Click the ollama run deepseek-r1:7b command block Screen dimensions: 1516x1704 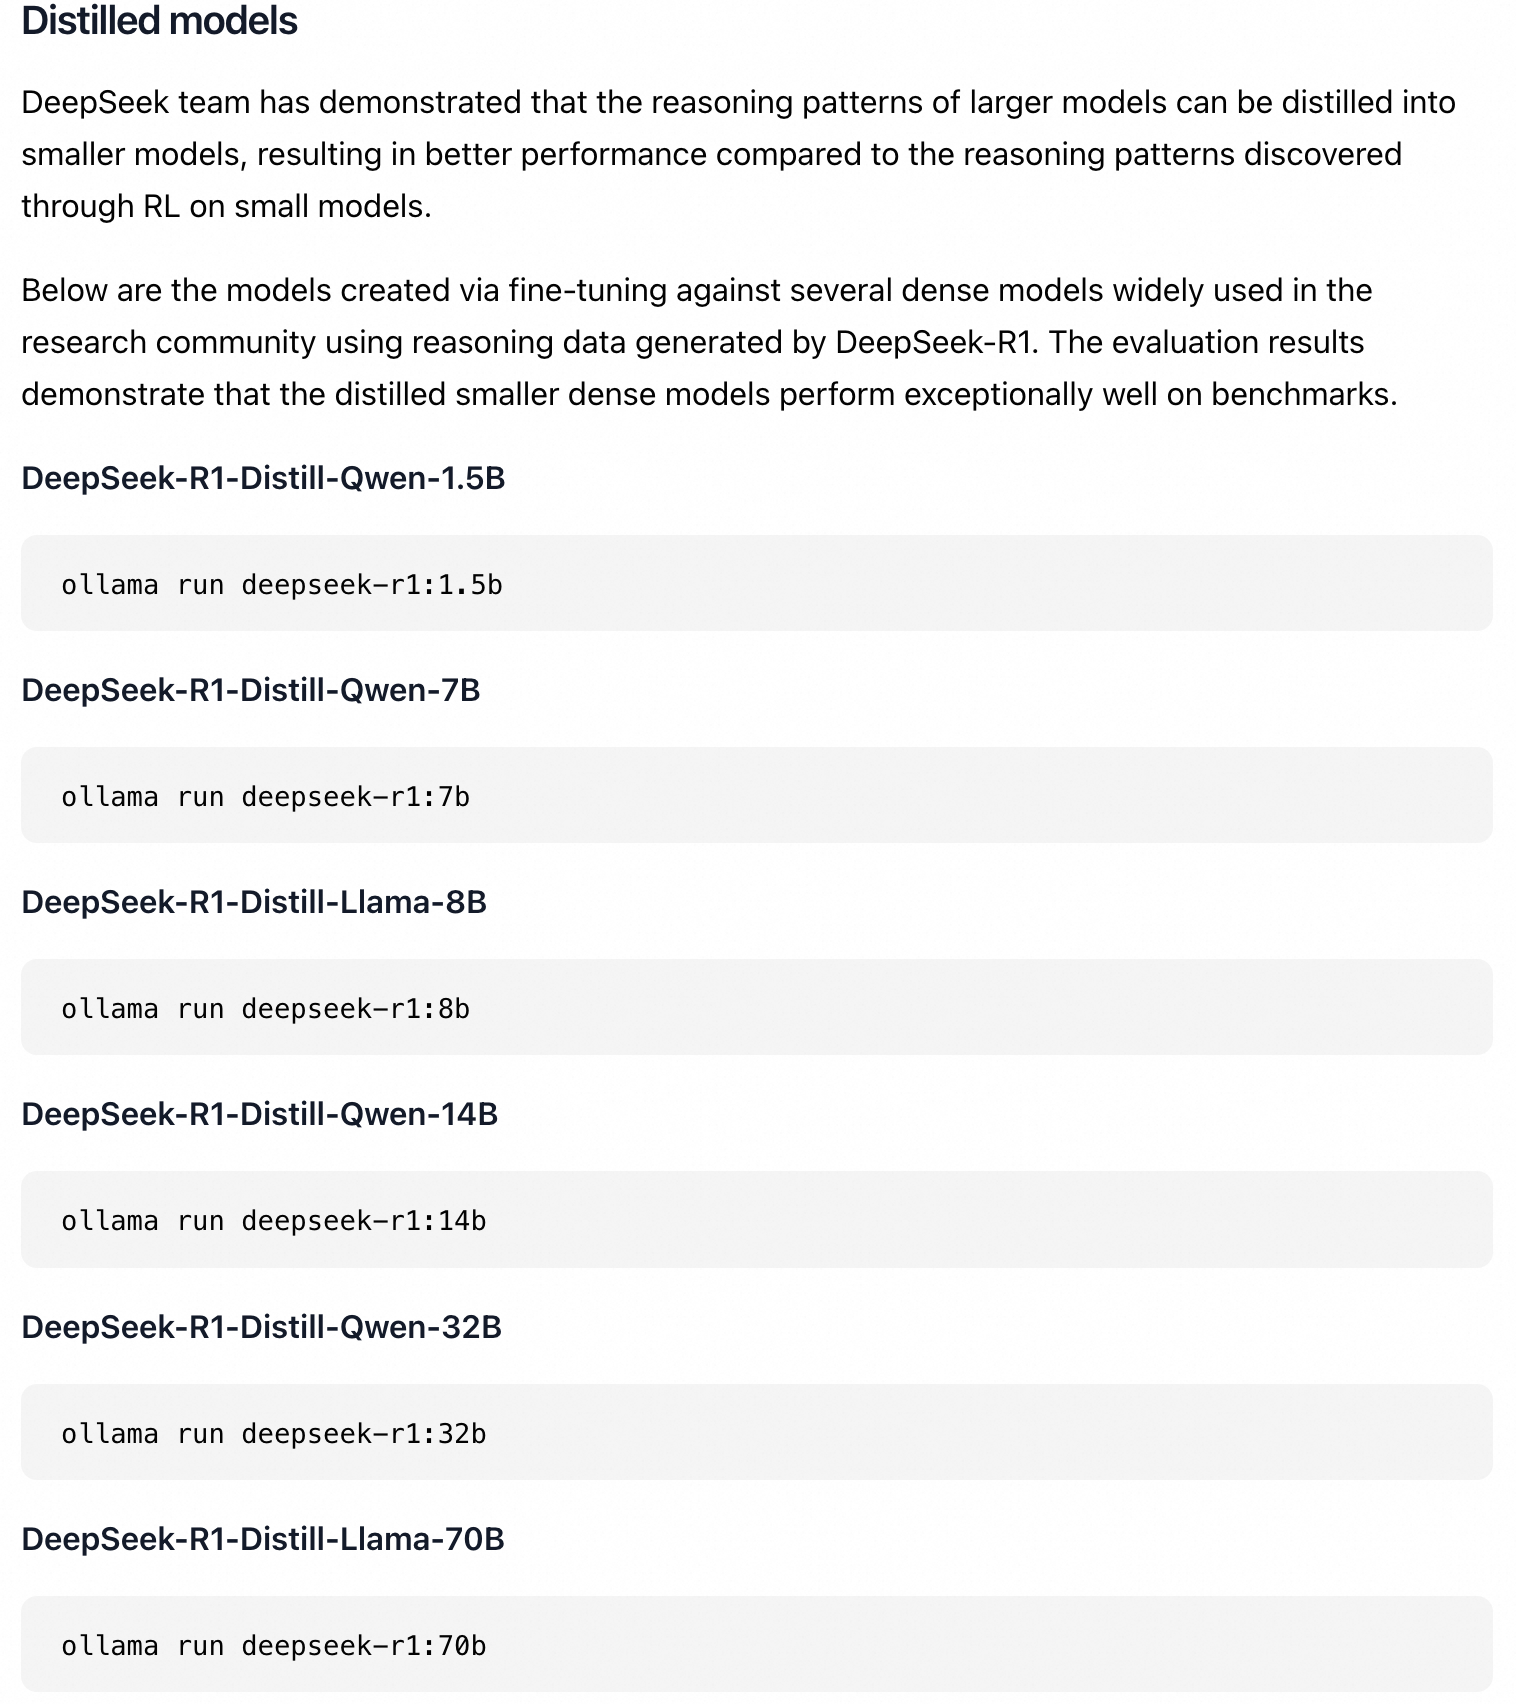[265, 796]
